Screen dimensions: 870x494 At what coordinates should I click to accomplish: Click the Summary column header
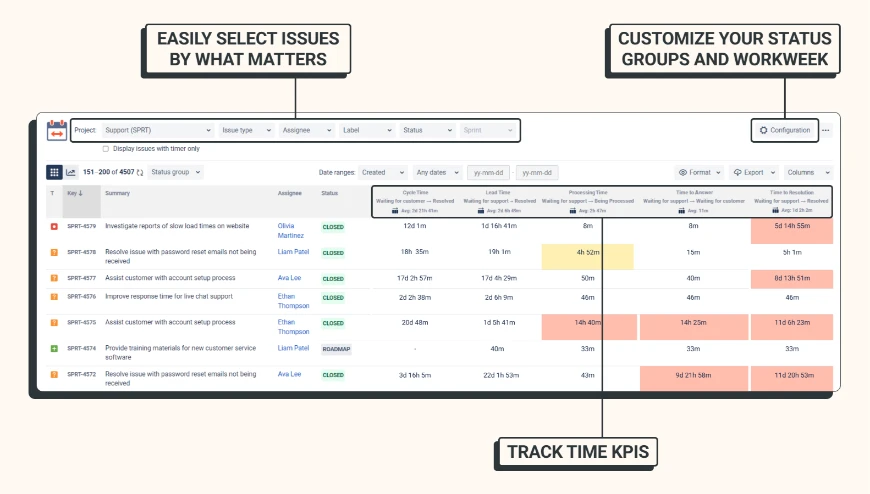118,193
